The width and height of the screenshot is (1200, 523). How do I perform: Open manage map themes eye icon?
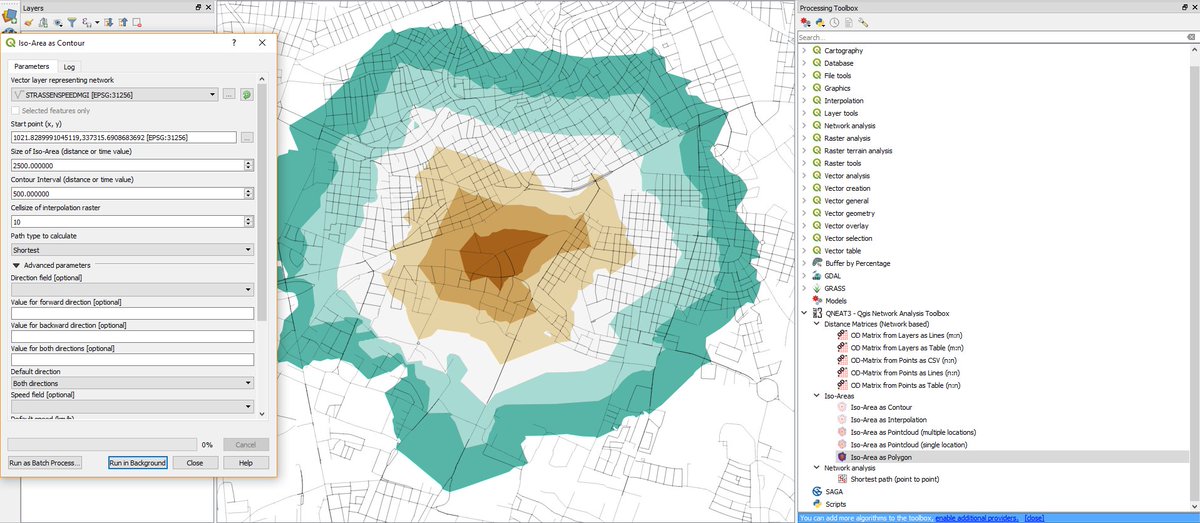tap(58, 22)
